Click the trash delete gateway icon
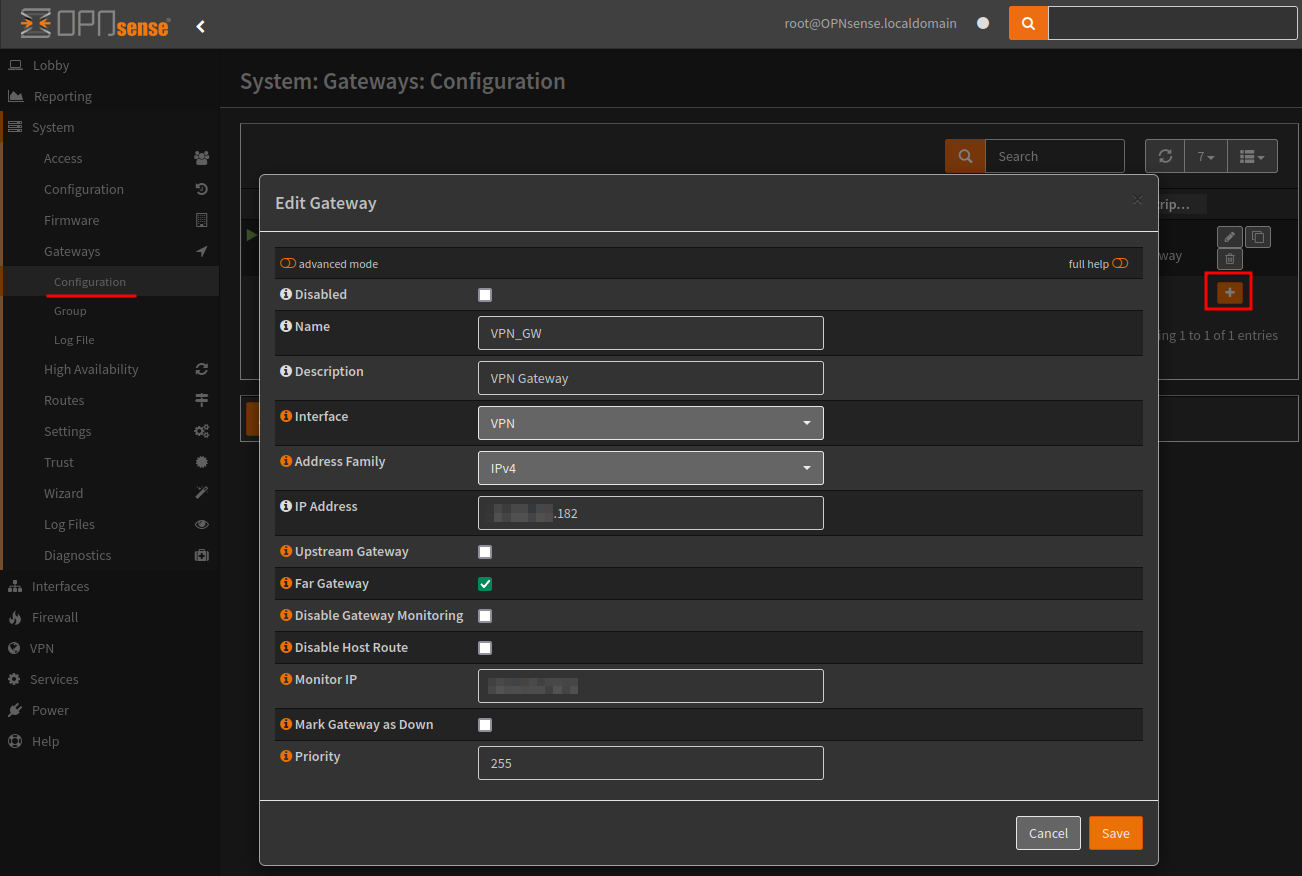The image size is (1302, 876). (x=1230, y=259)
